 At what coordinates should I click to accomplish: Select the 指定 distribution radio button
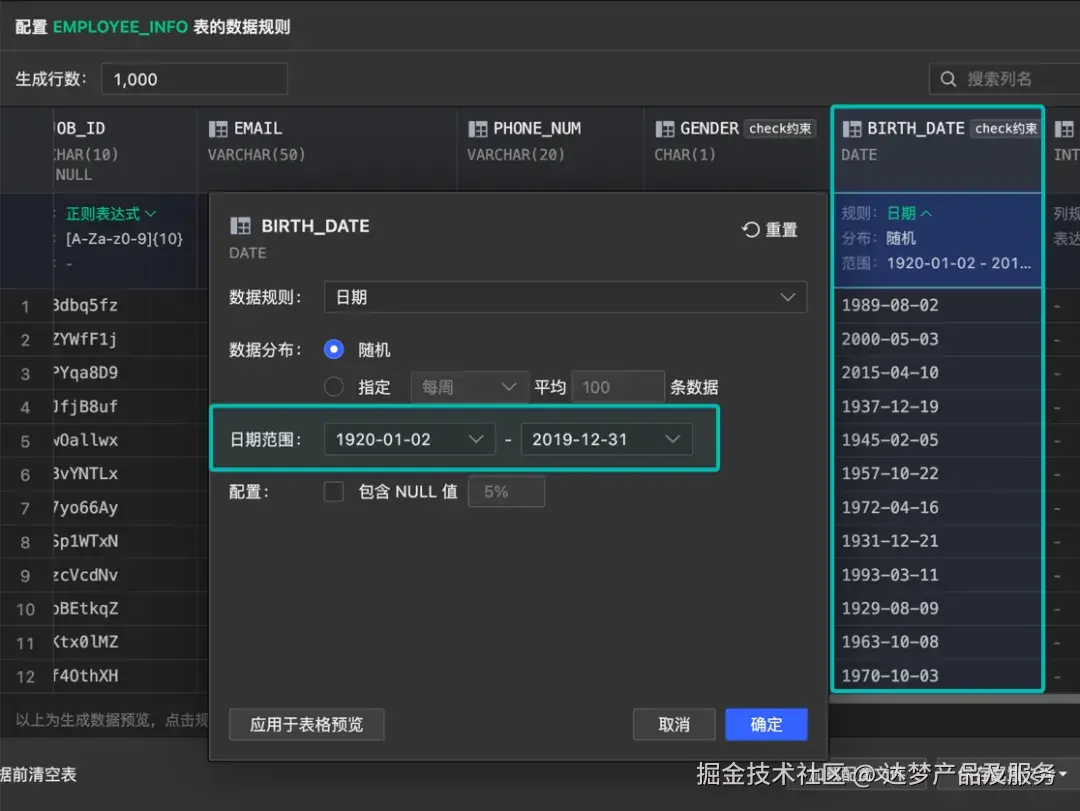pyautogui.click(x=334, y=387)
